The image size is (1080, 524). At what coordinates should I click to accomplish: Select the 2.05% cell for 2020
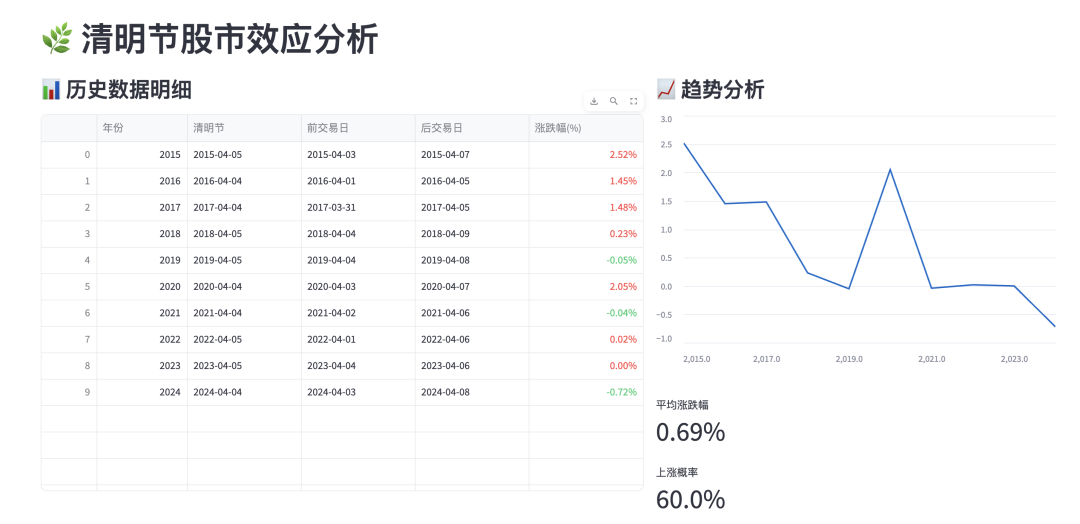(x=586, y=286)
